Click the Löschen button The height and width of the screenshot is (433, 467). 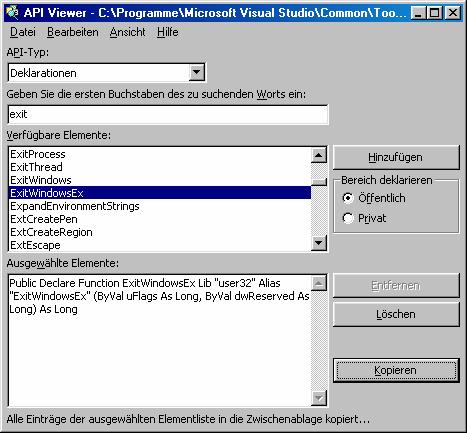[396, 314]
